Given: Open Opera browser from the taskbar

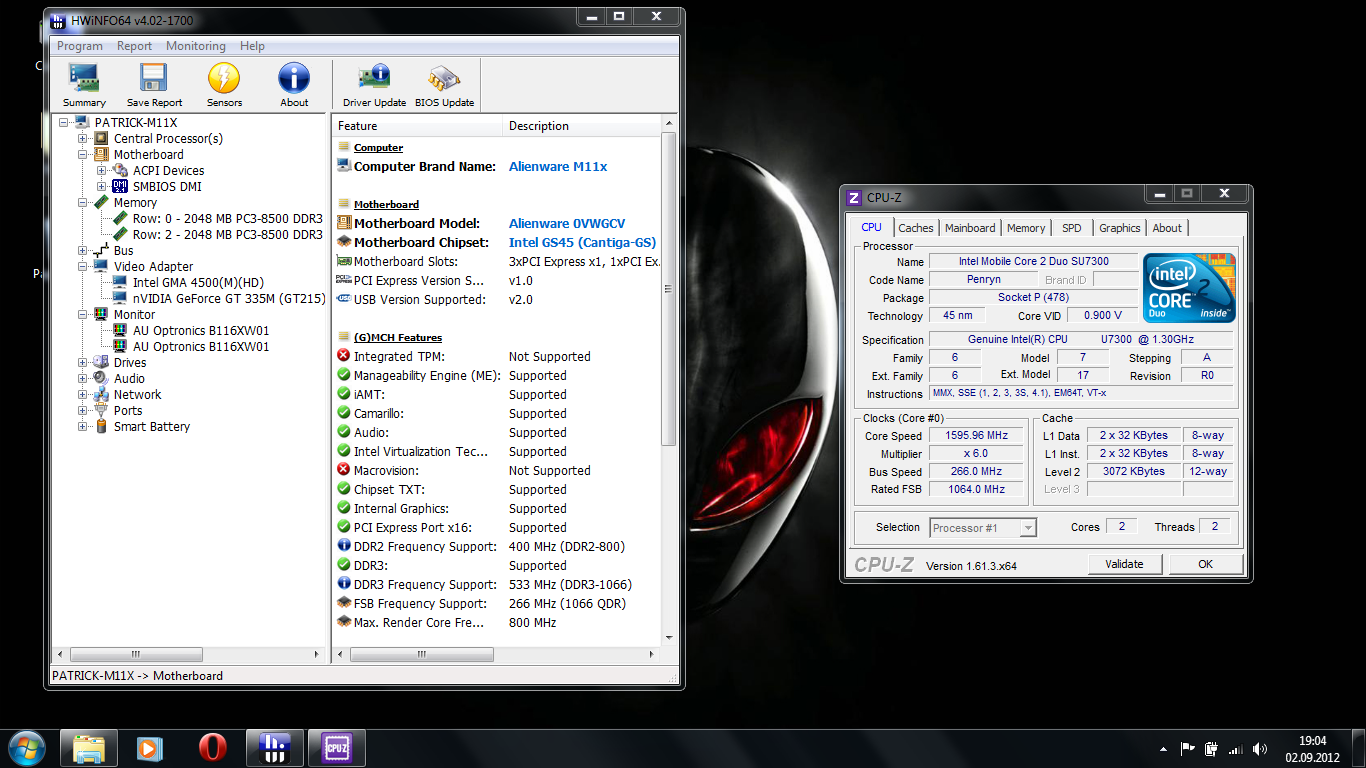Looking at the screenshot, I should pos(212,748).
